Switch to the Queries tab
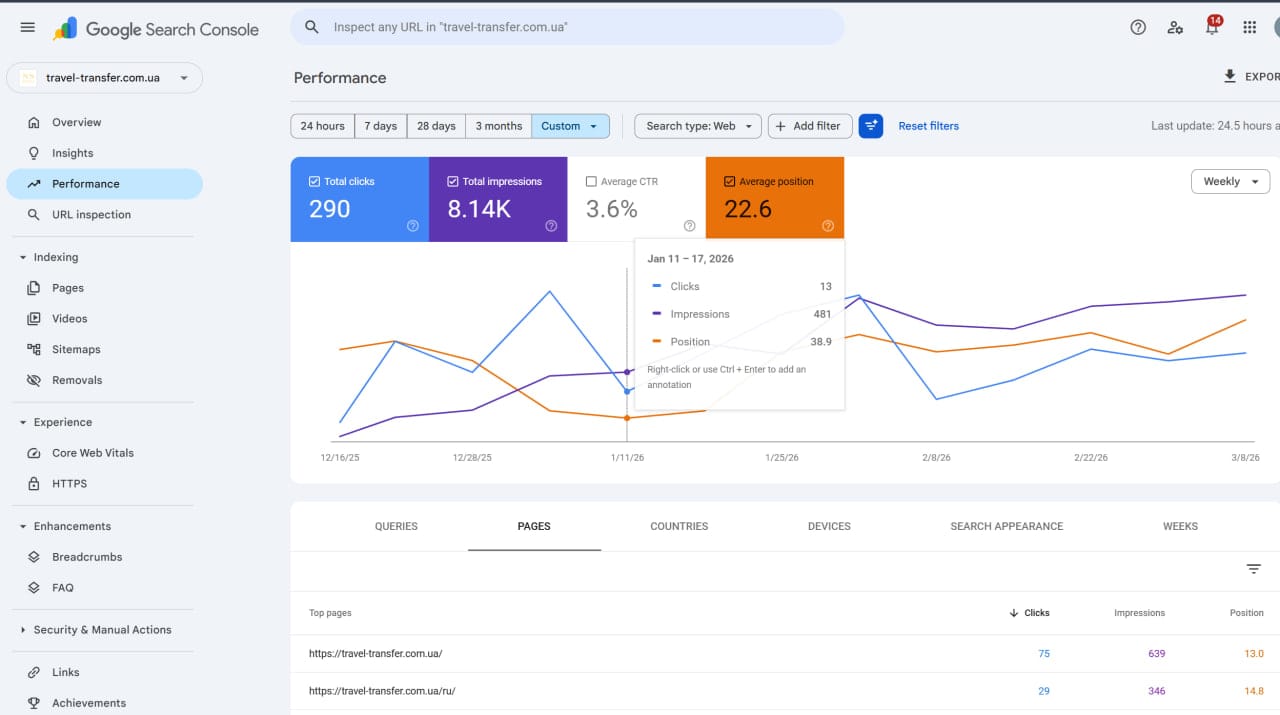Image resolution: width=1280 pixels, height=715 pixels. click(x=396, y=526)
